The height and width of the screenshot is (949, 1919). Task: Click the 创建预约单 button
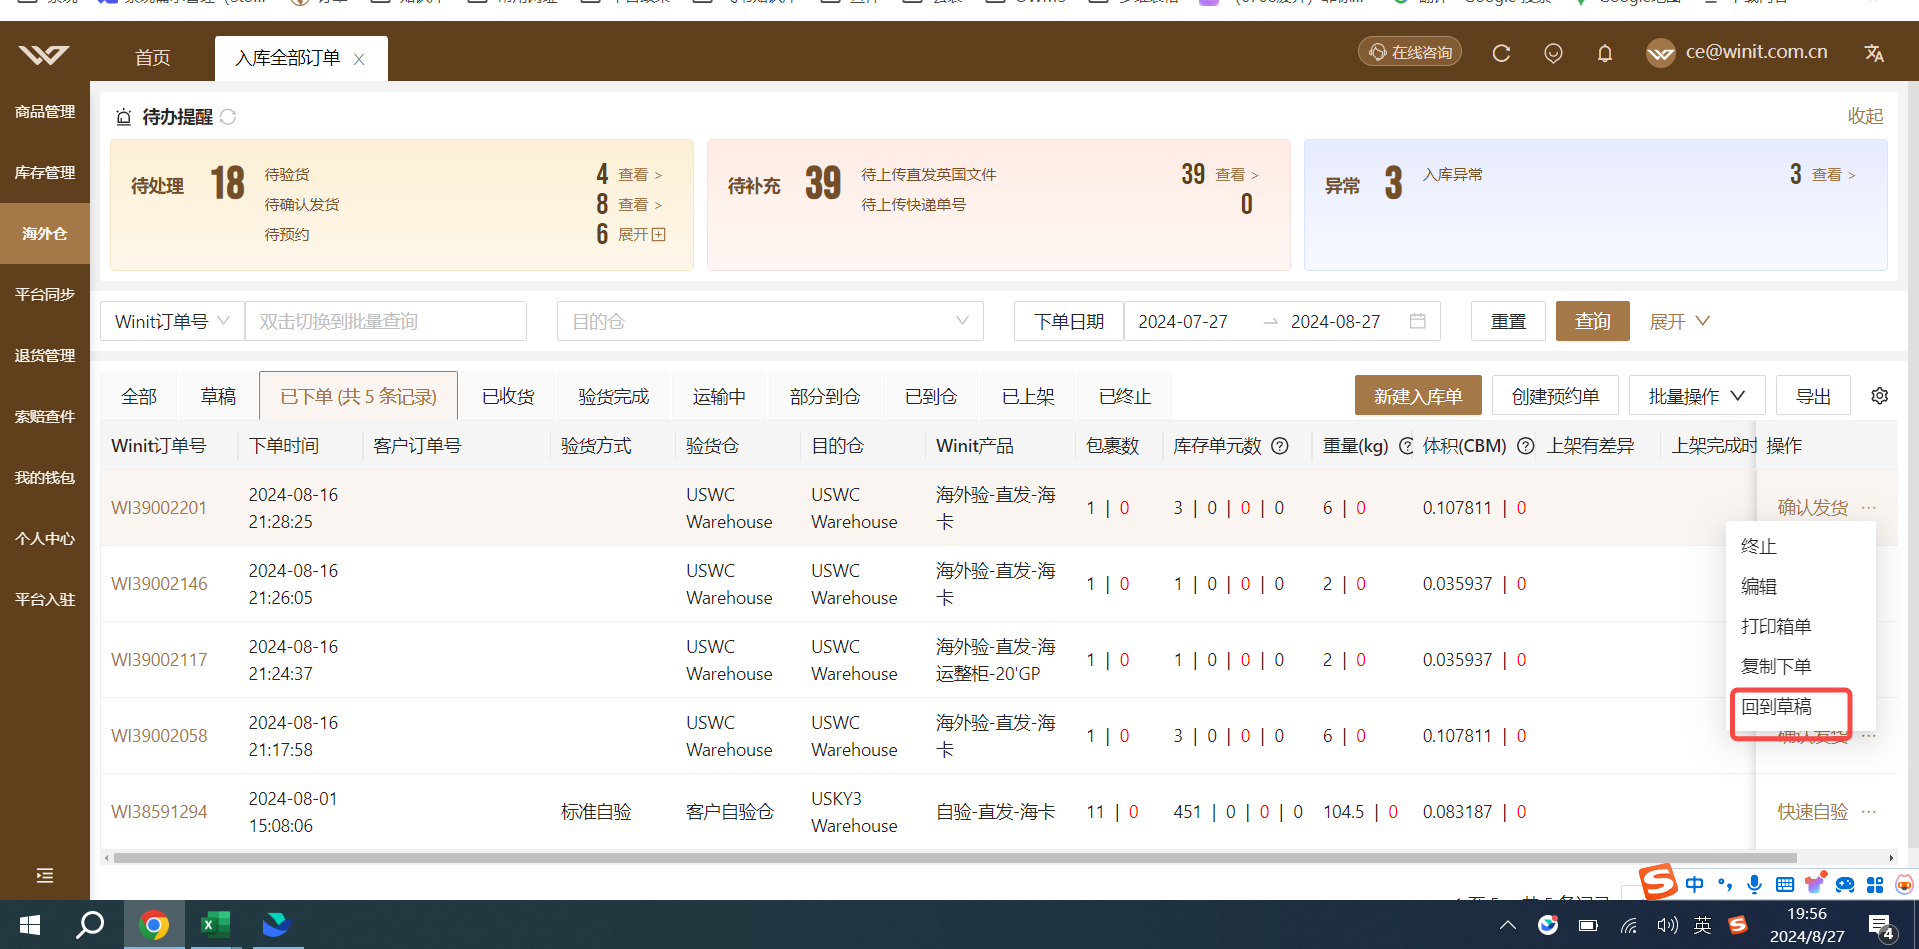coord(1555,396)
